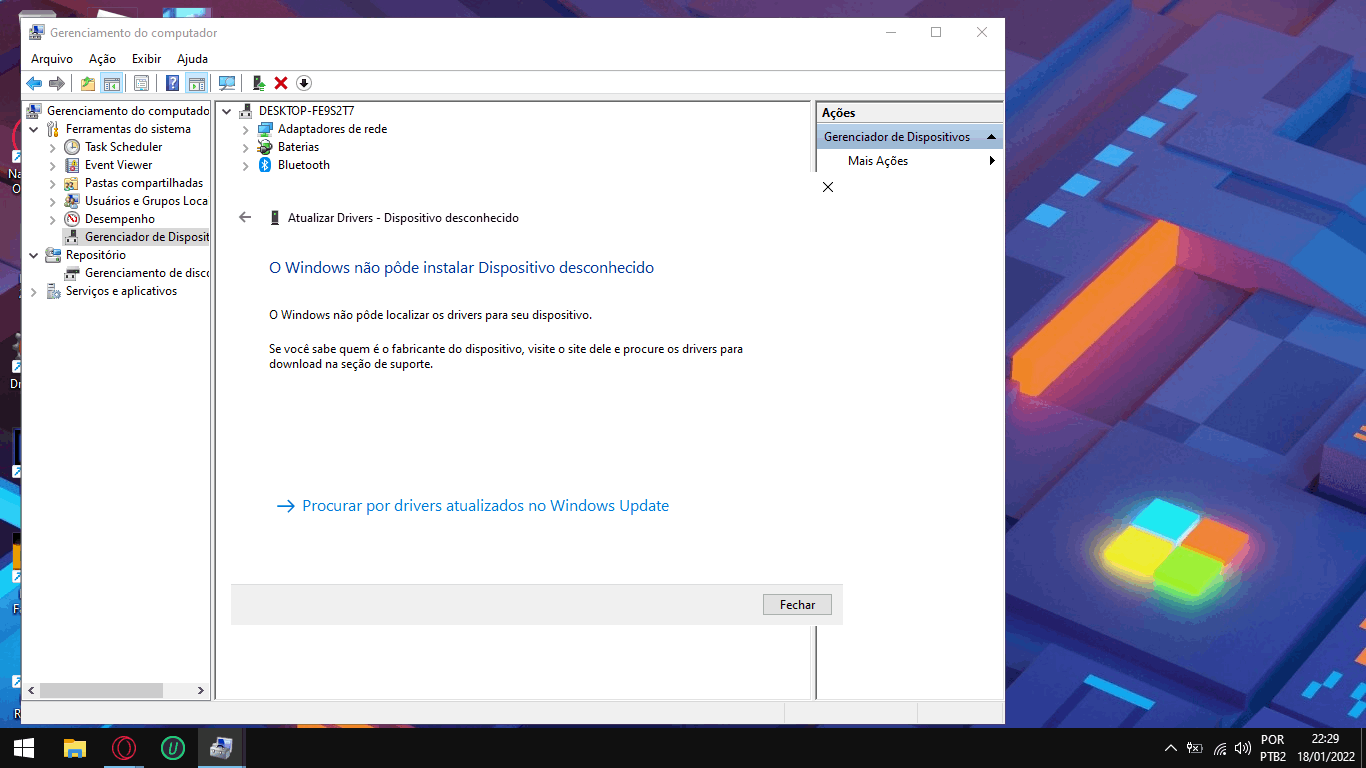
Task: Expand the Pastas compartilhadas node arrow
Action: (53, 183)
